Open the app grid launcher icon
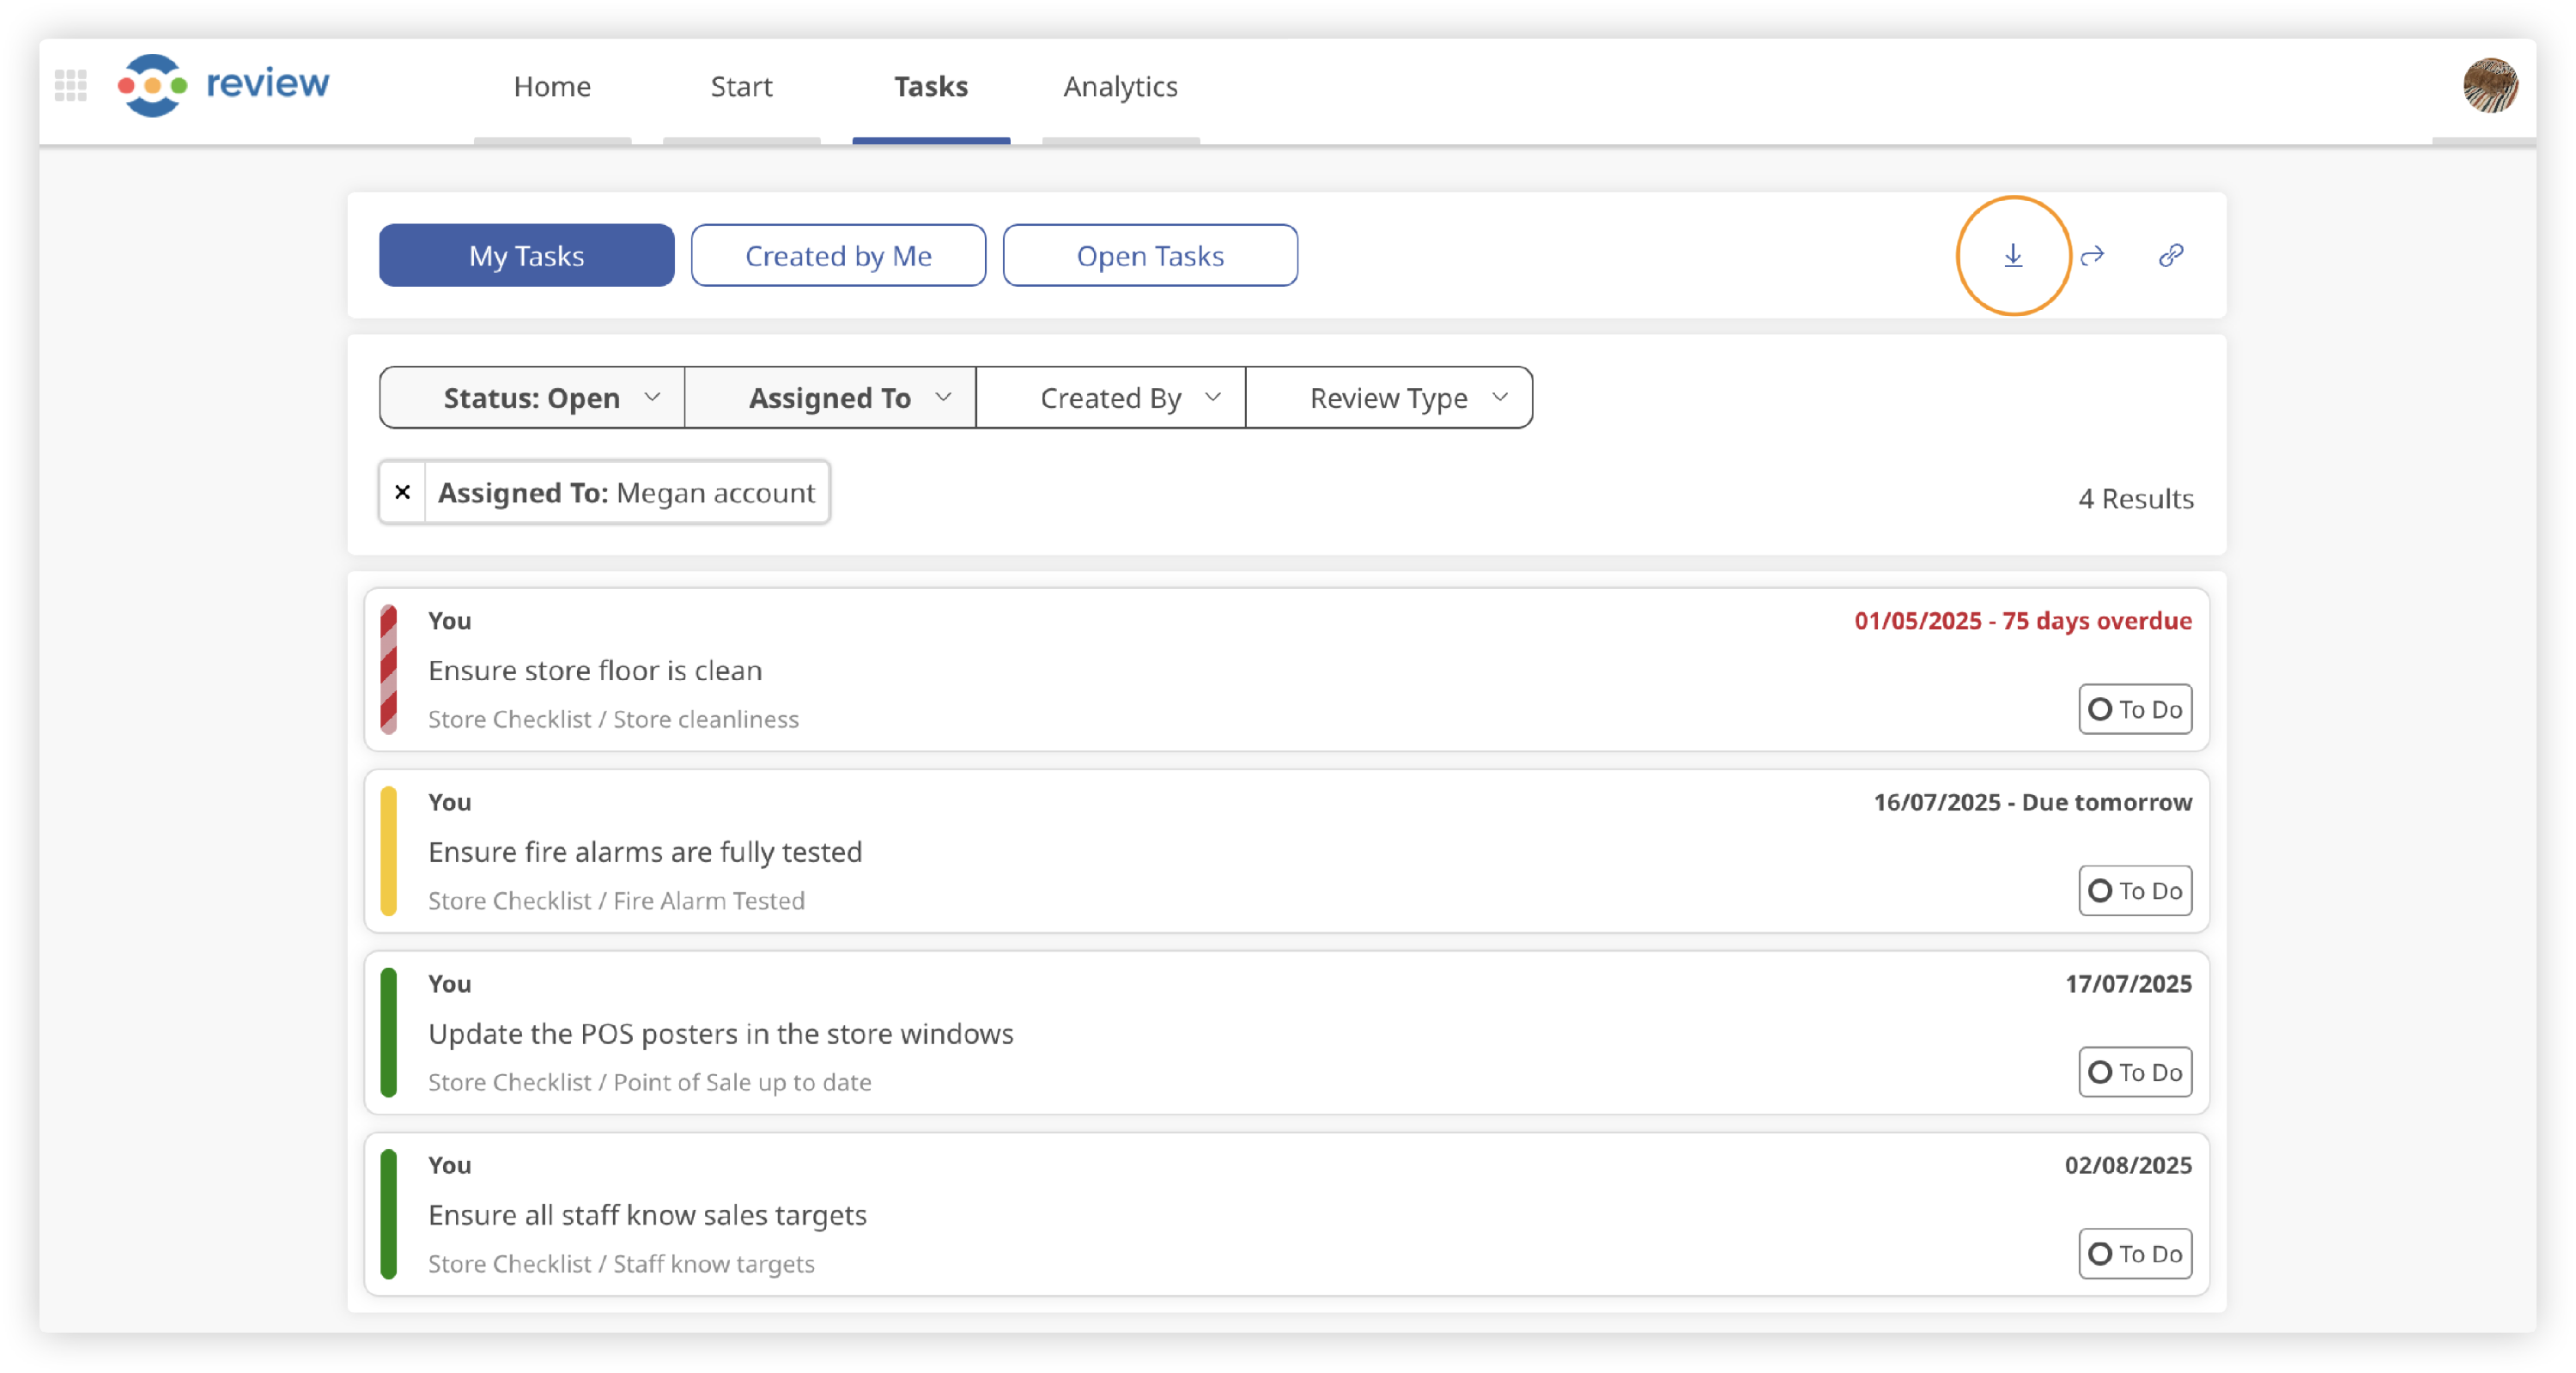Screen dimensions: 2576x1373 (70, 85)
